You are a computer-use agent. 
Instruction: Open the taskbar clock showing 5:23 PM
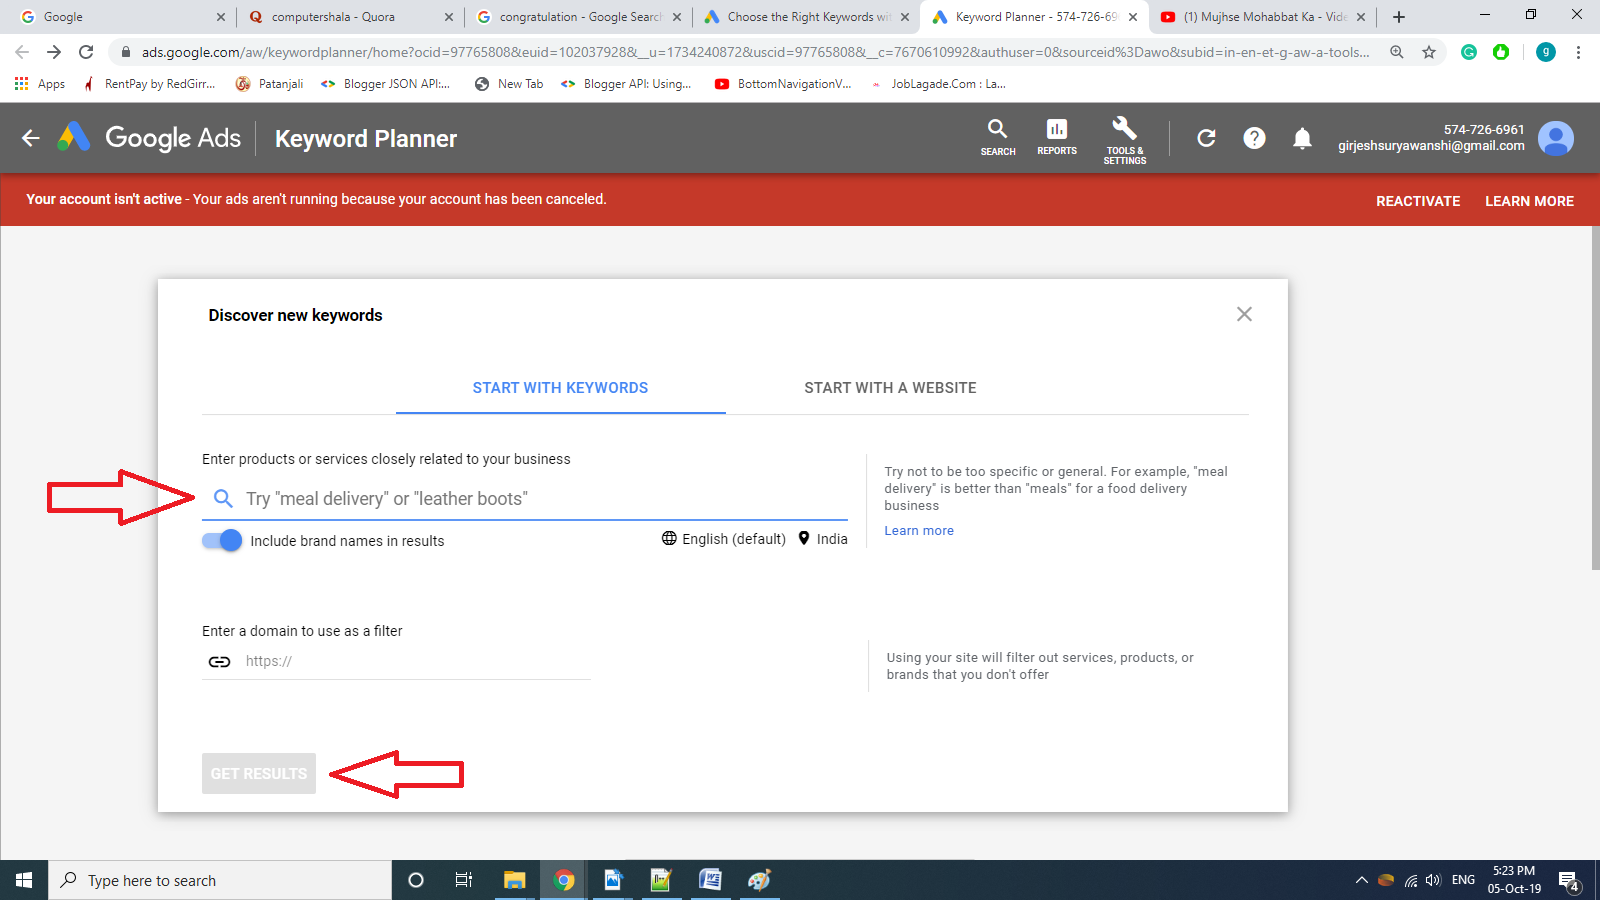(x=1514, y=880)
